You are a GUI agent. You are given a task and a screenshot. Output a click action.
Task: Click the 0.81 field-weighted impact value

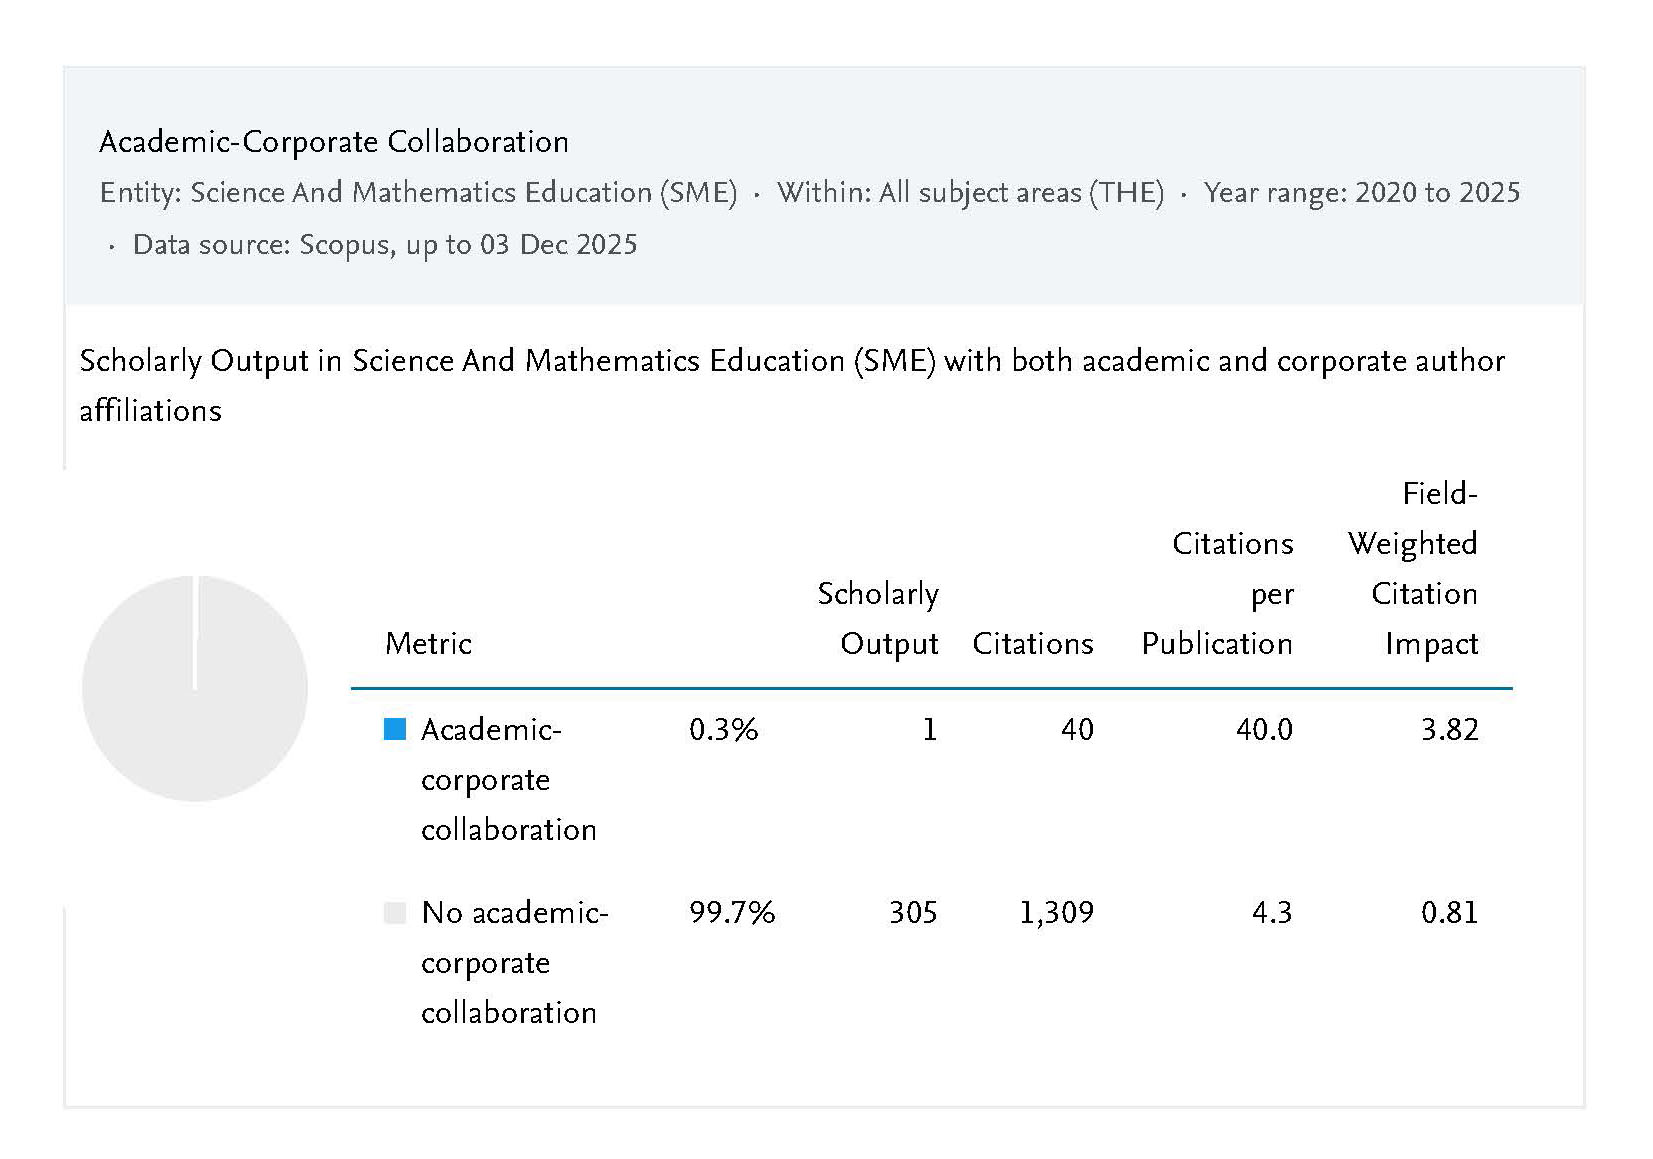coord(1449,912)
